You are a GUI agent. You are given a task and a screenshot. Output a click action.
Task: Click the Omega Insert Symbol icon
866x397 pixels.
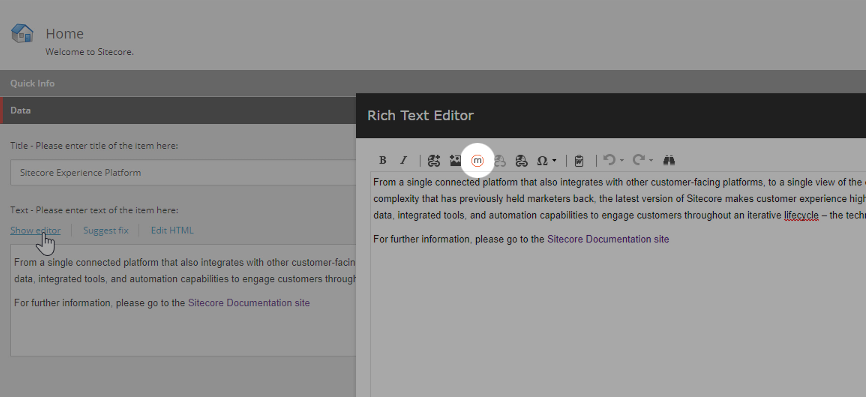click(x=542, y=161)
